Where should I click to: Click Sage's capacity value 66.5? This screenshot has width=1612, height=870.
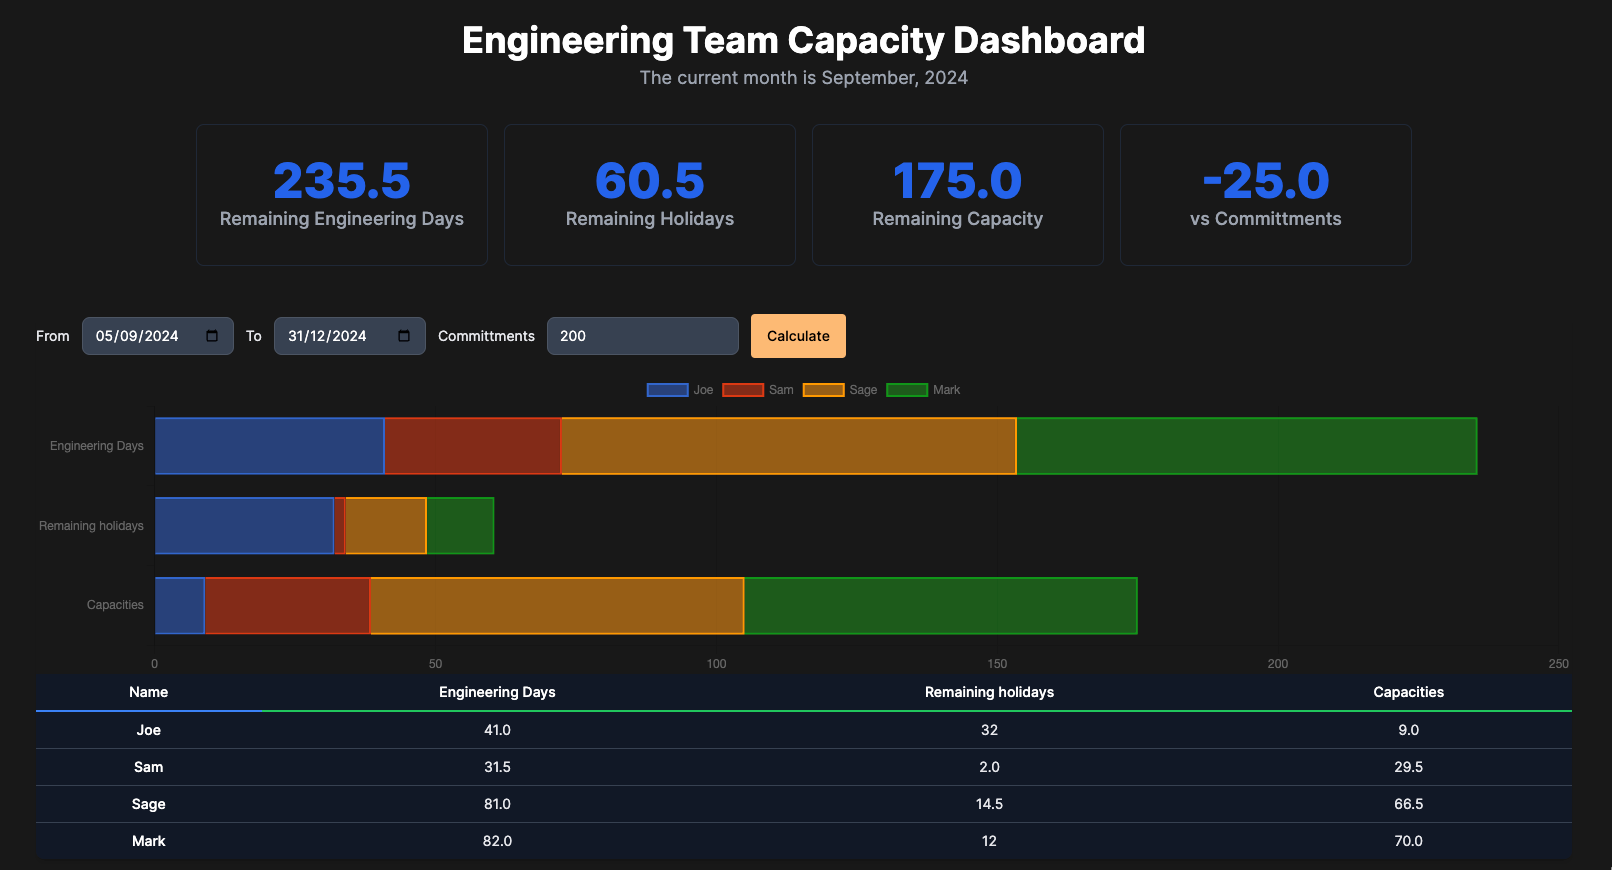click(x=1408, y=804)
